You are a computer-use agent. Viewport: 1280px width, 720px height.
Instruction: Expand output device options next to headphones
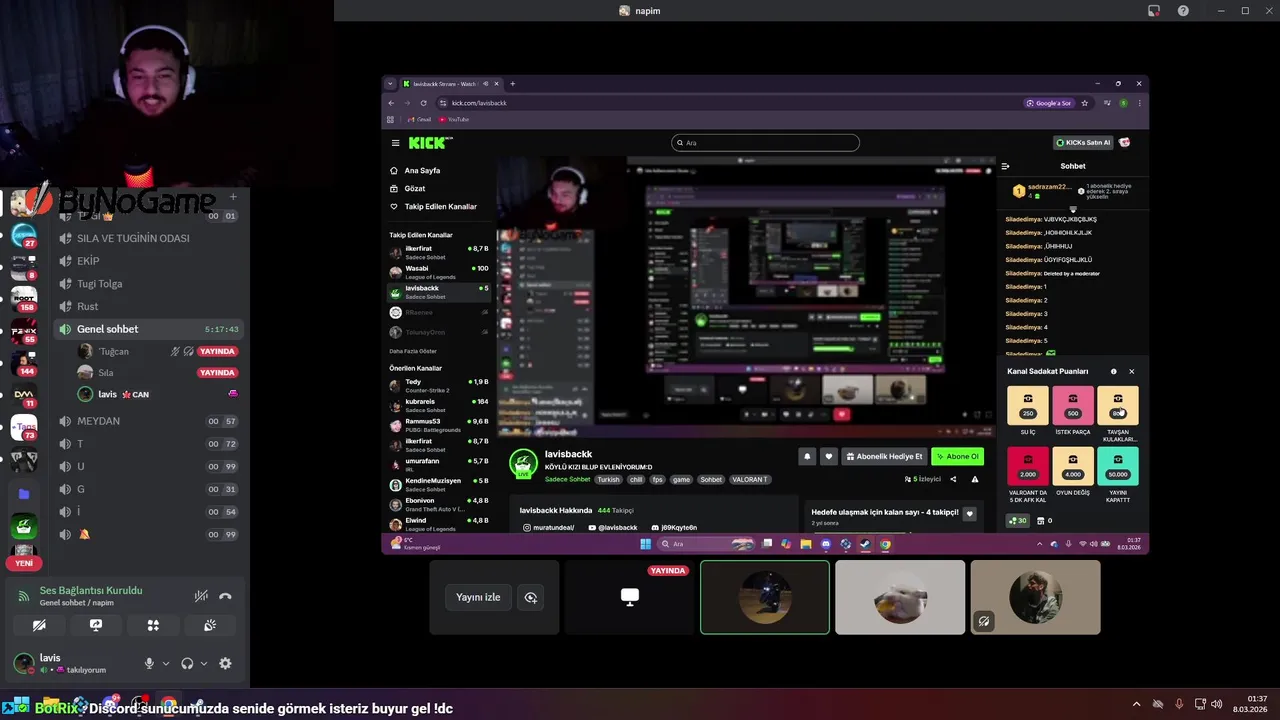pos(204,663)
